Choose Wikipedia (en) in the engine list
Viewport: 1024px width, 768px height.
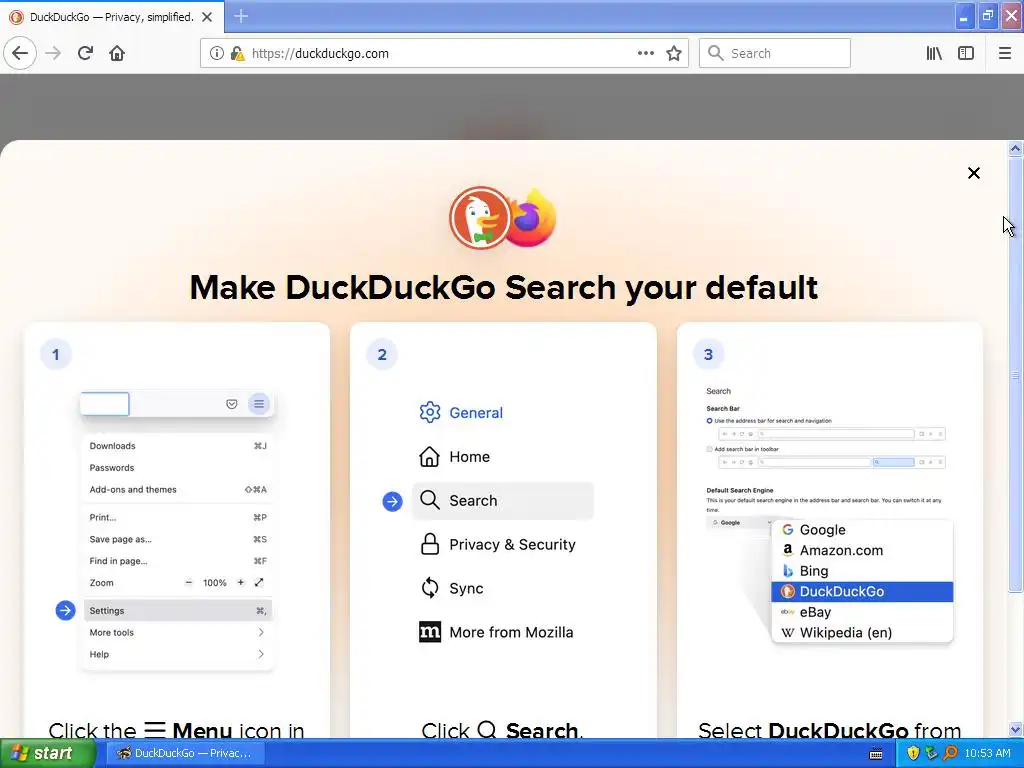pos(862,632)
